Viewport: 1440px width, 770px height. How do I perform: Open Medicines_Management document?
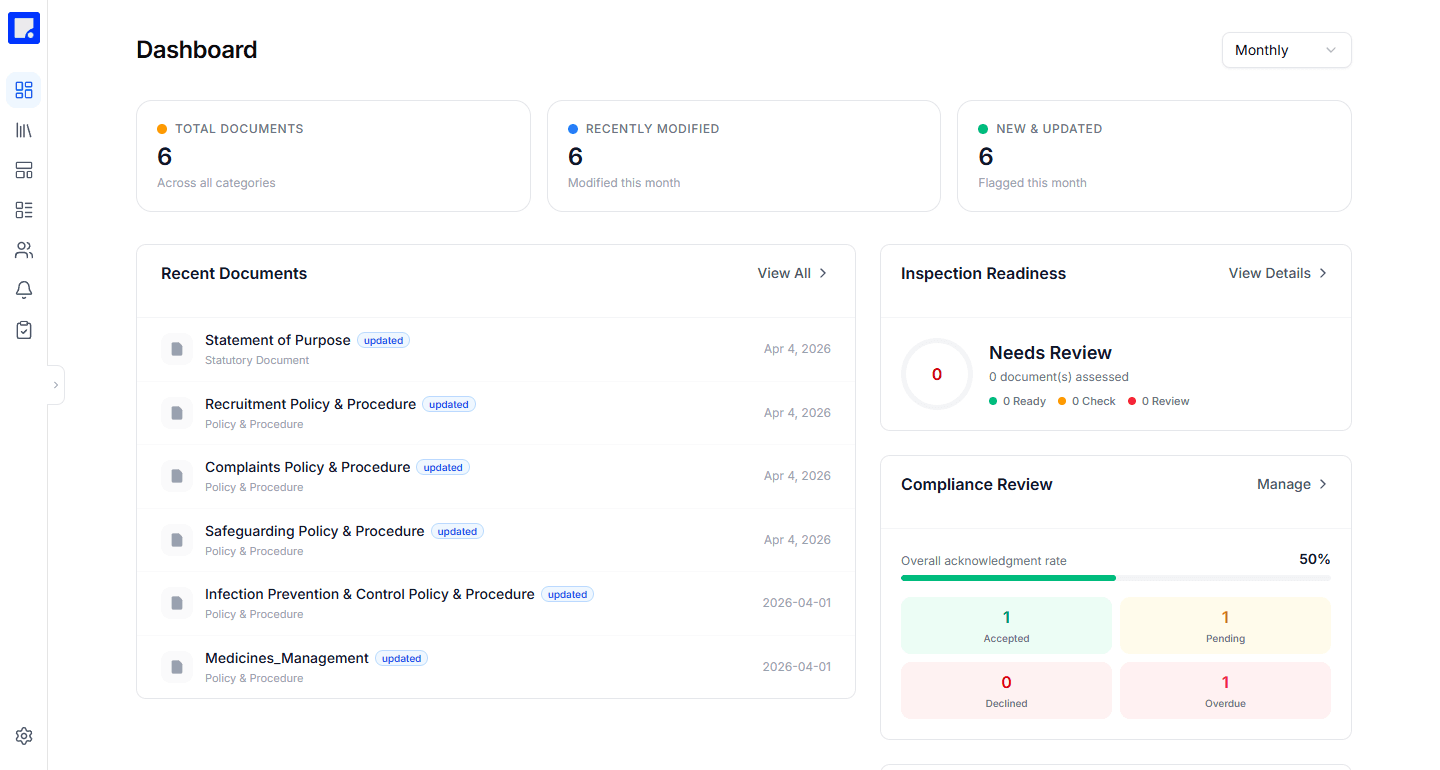point(496,667)
